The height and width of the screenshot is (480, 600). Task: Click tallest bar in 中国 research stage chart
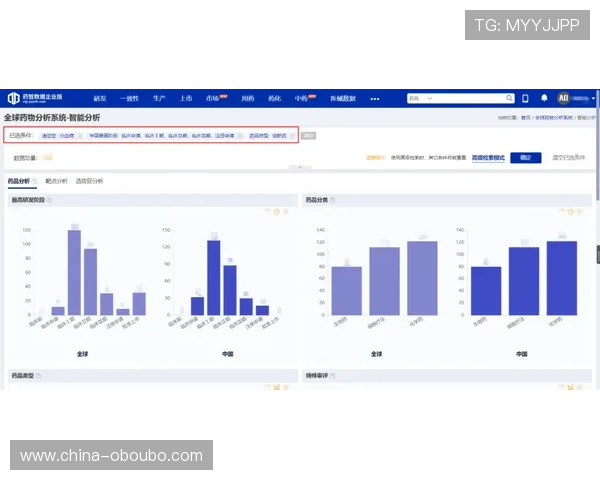coord(214,278)
